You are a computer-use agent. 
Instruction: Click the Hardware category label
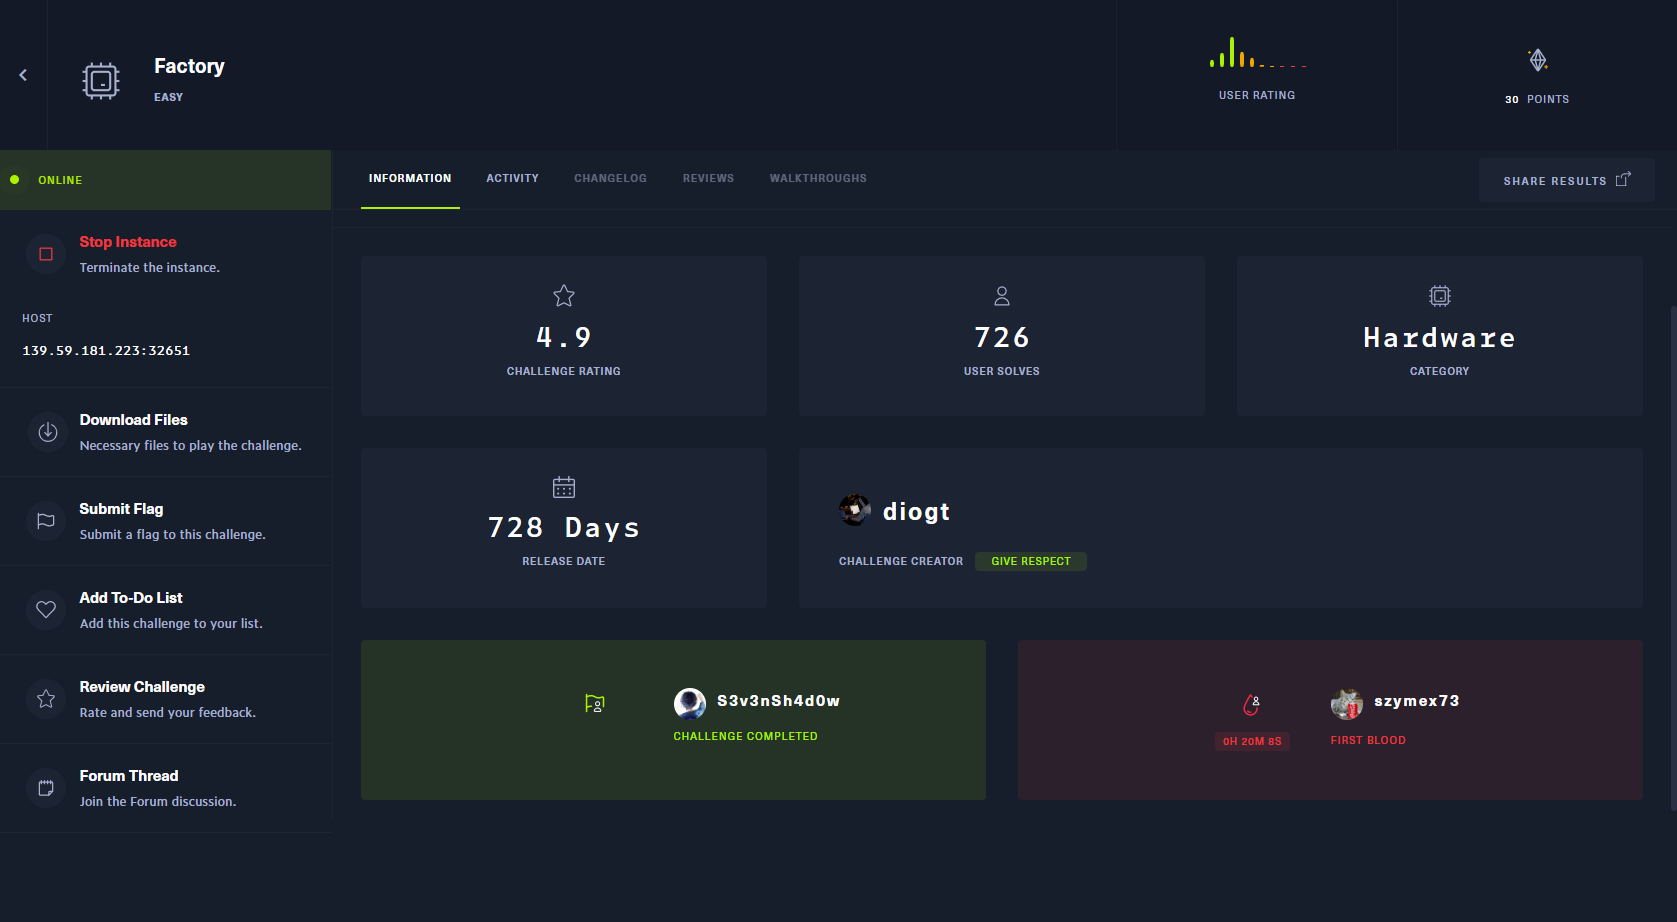[1440, 338]
